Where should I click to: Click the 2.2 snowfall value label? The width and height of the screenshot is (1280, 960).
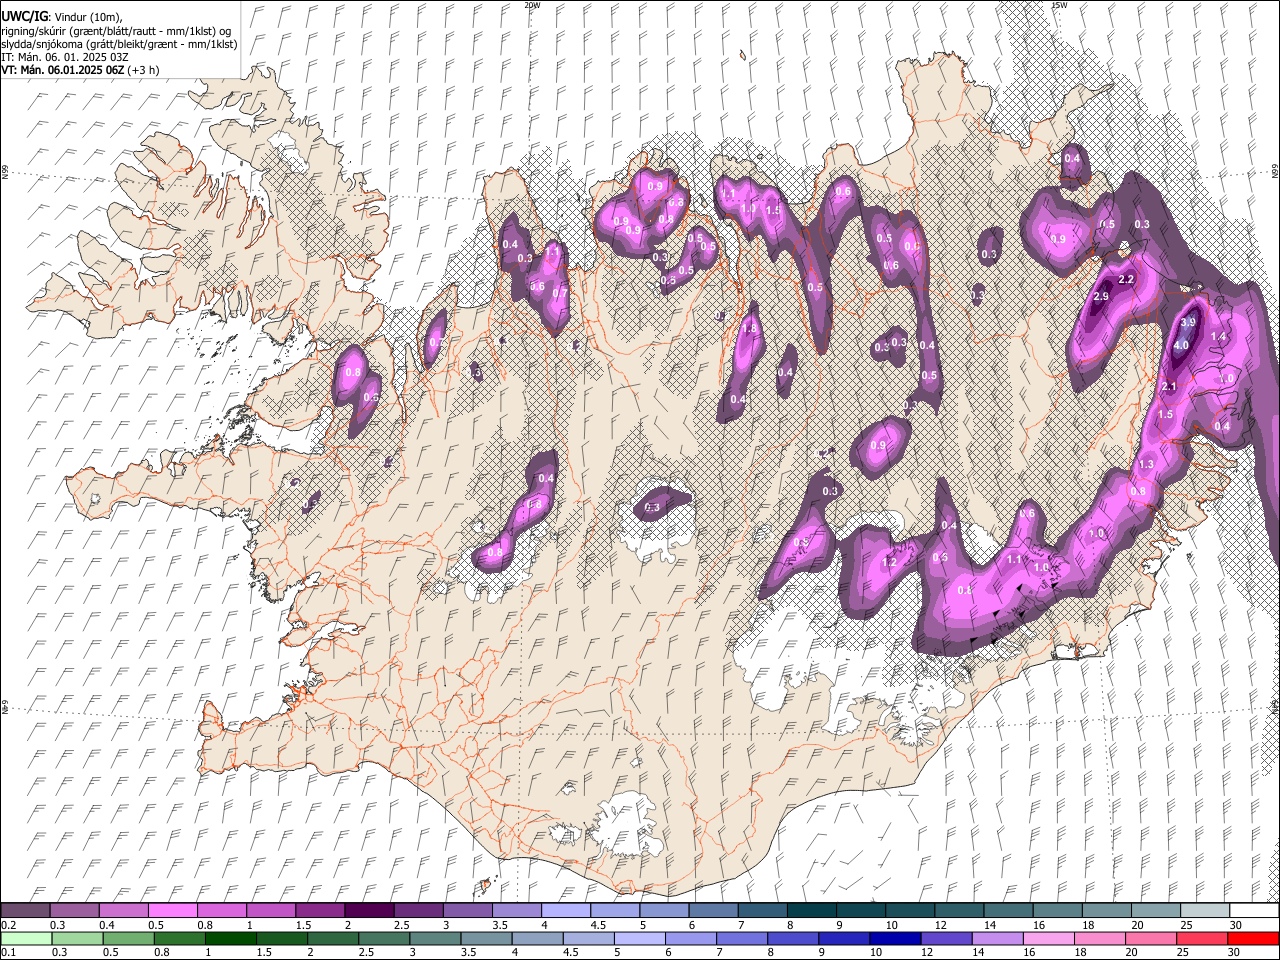click(1126, 279)
